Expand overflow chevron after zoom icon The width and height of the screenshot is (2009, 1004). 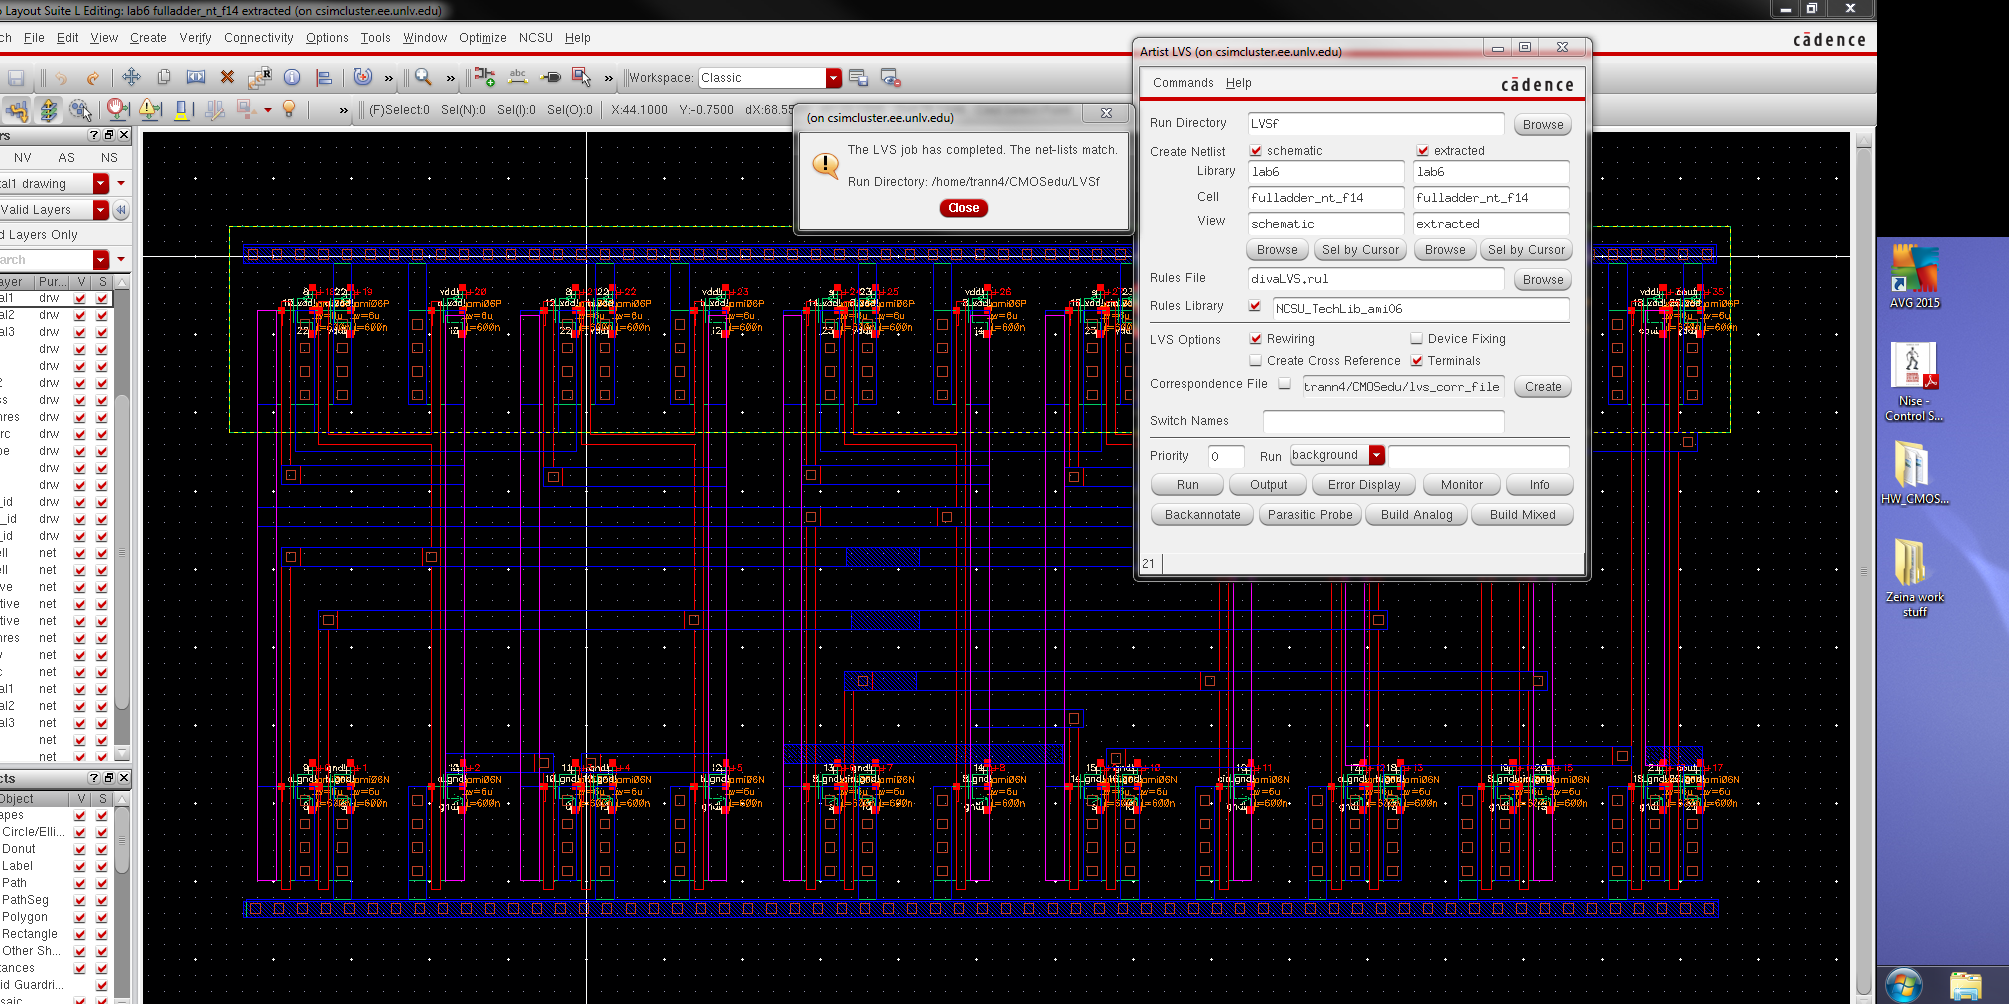(x=451, y=78)
